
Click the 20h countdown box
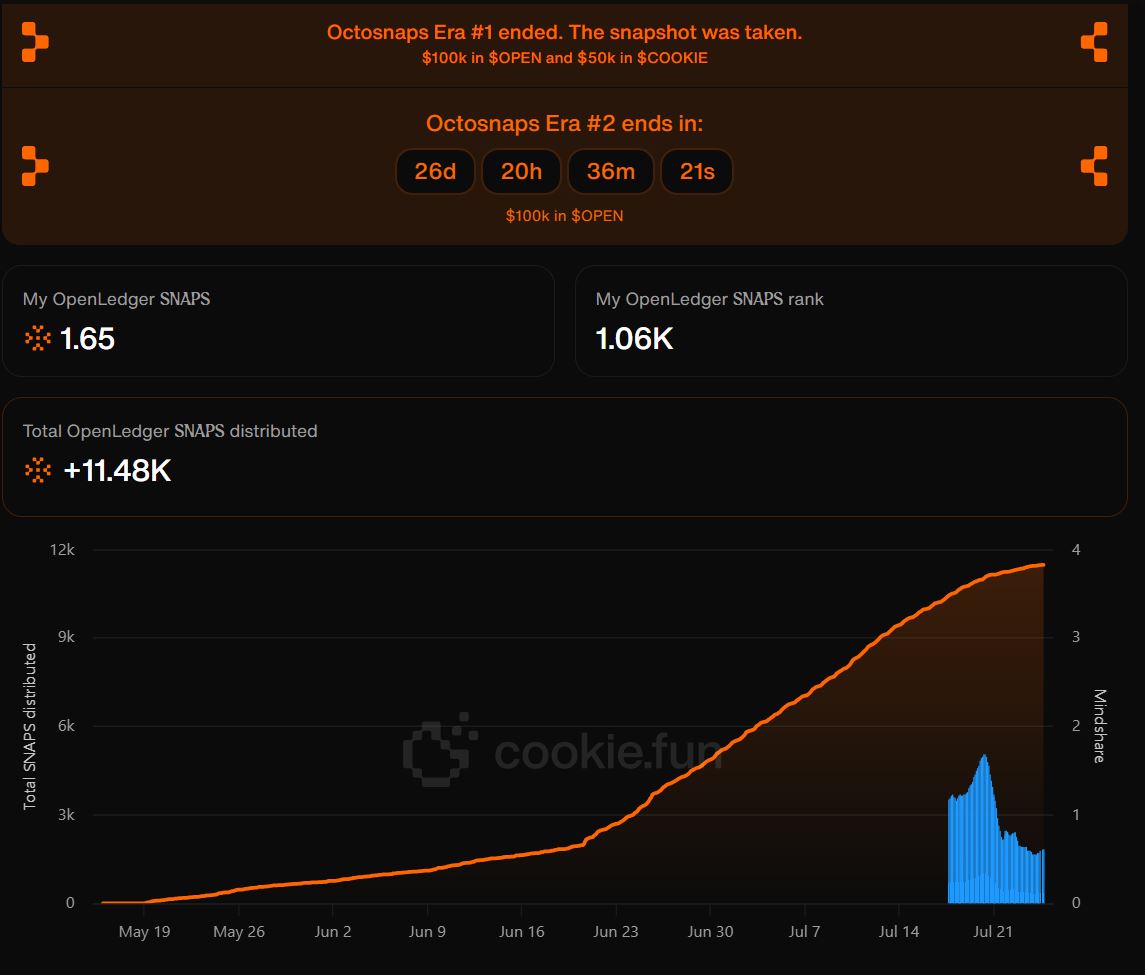(521, 172)
